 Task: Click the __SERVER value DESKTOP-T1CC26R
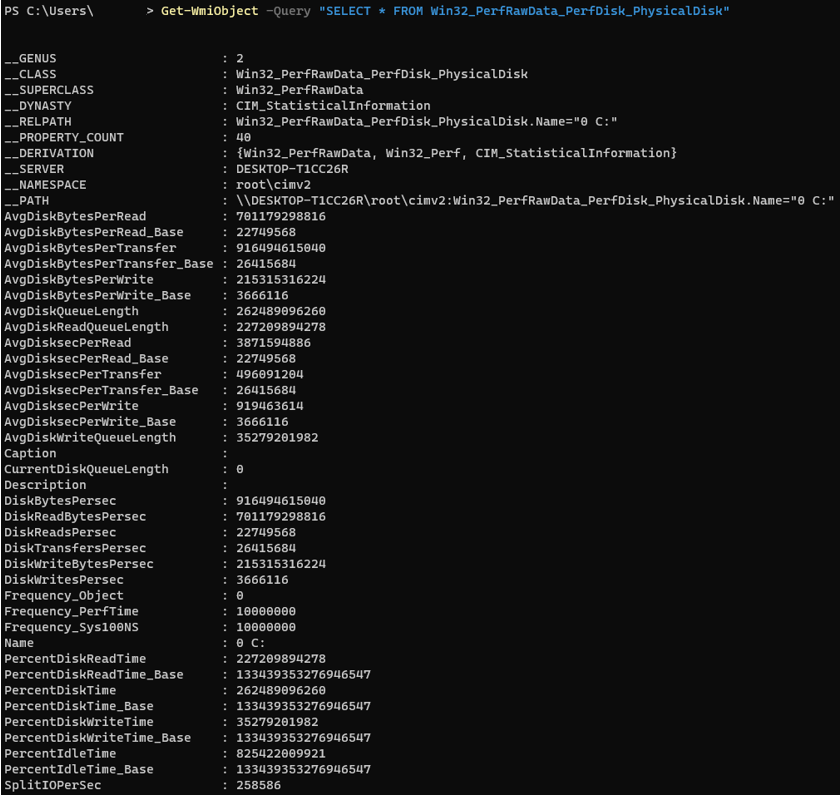[x=292, y=169]
